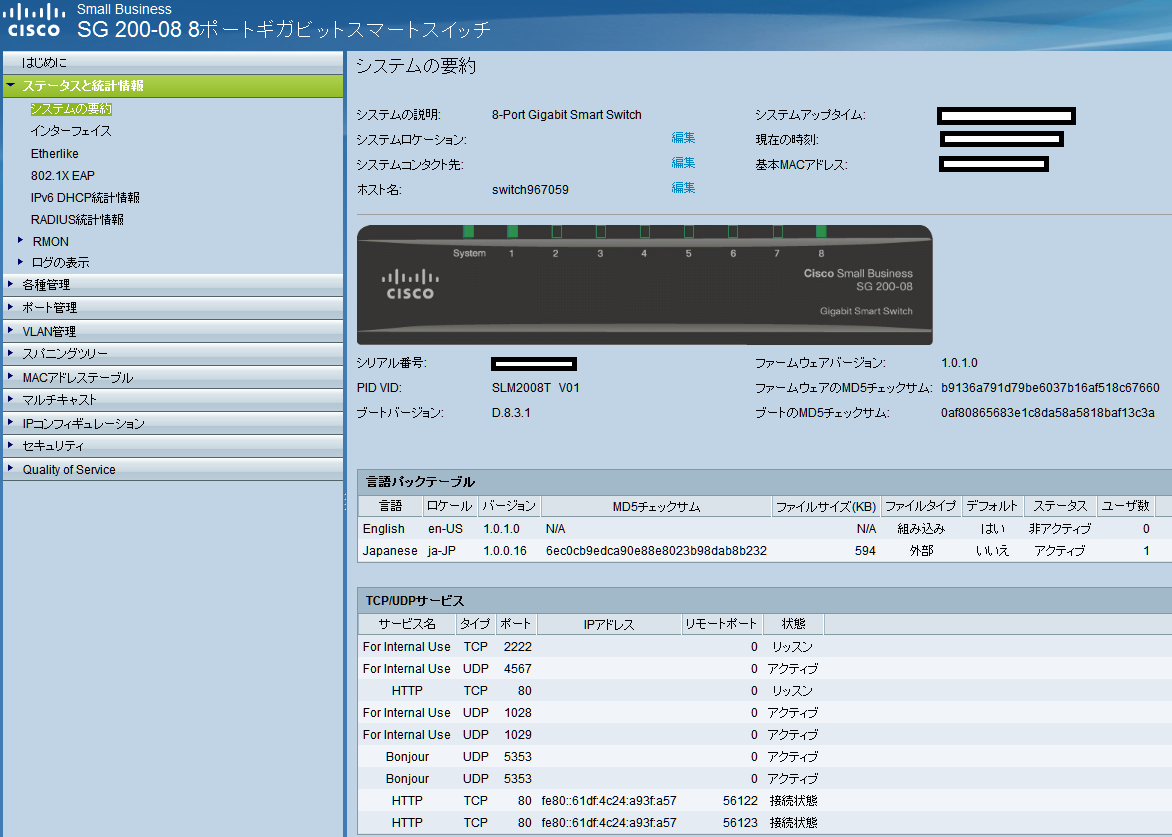Click the ファイルタイプ column header
Viewport: 1172px width, 837px height.
921,506
